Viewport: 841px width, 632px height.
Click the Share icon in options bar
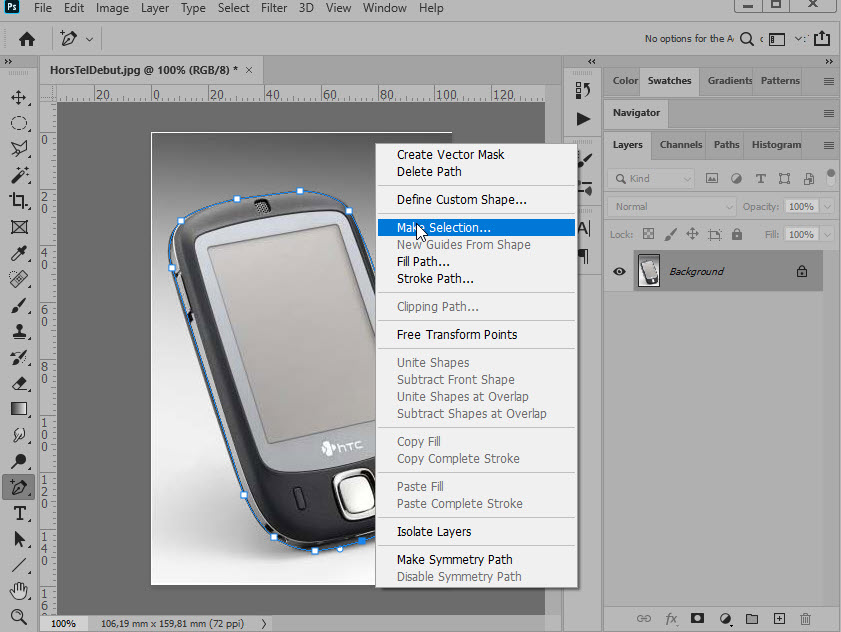click(x=822, y=39)
